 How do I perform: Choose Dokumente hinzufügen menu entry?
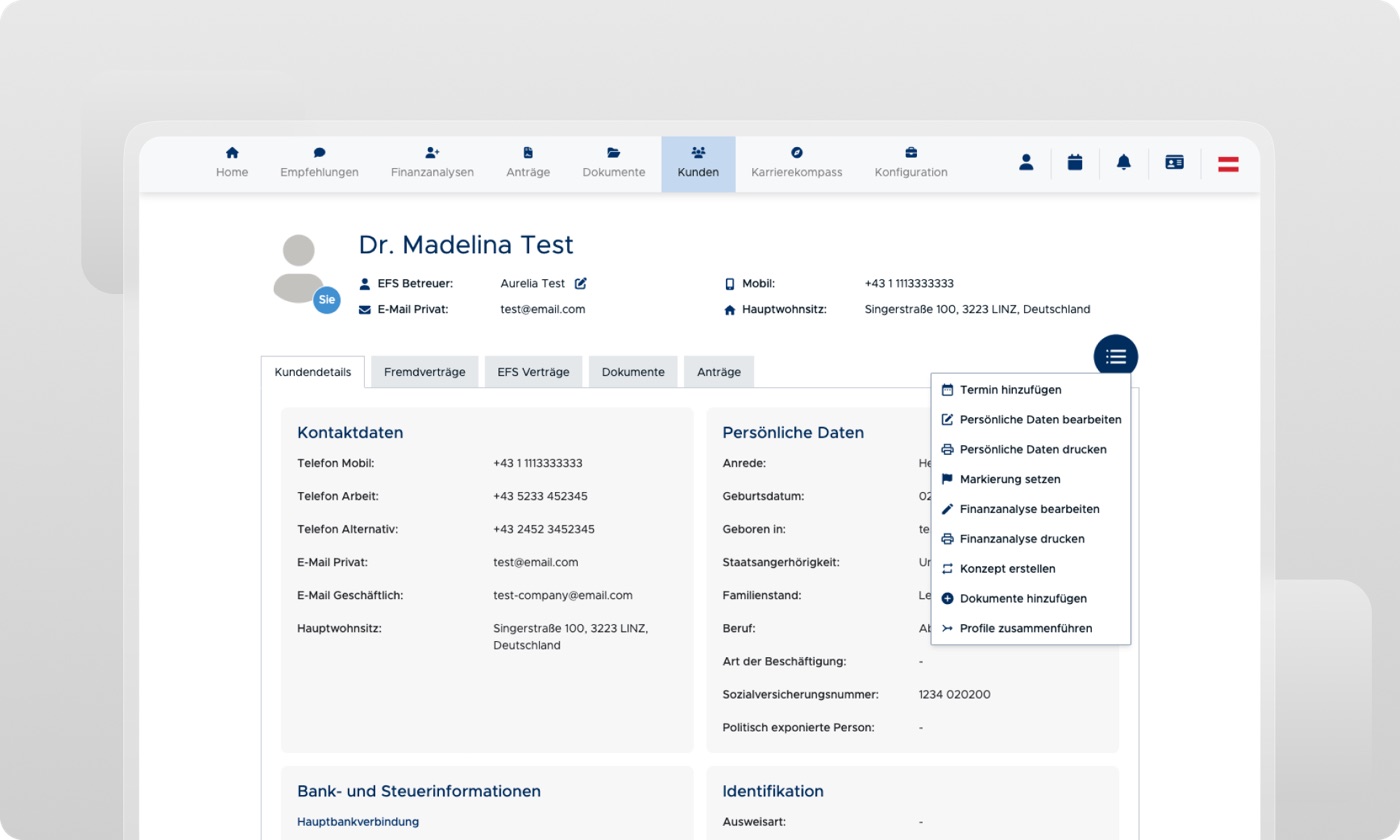click(1031, 598)
